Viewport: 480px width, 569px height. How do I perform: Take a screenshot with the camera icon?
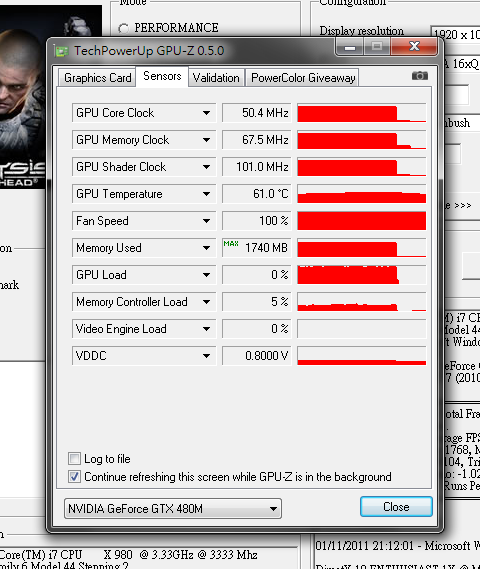(420, 76)
